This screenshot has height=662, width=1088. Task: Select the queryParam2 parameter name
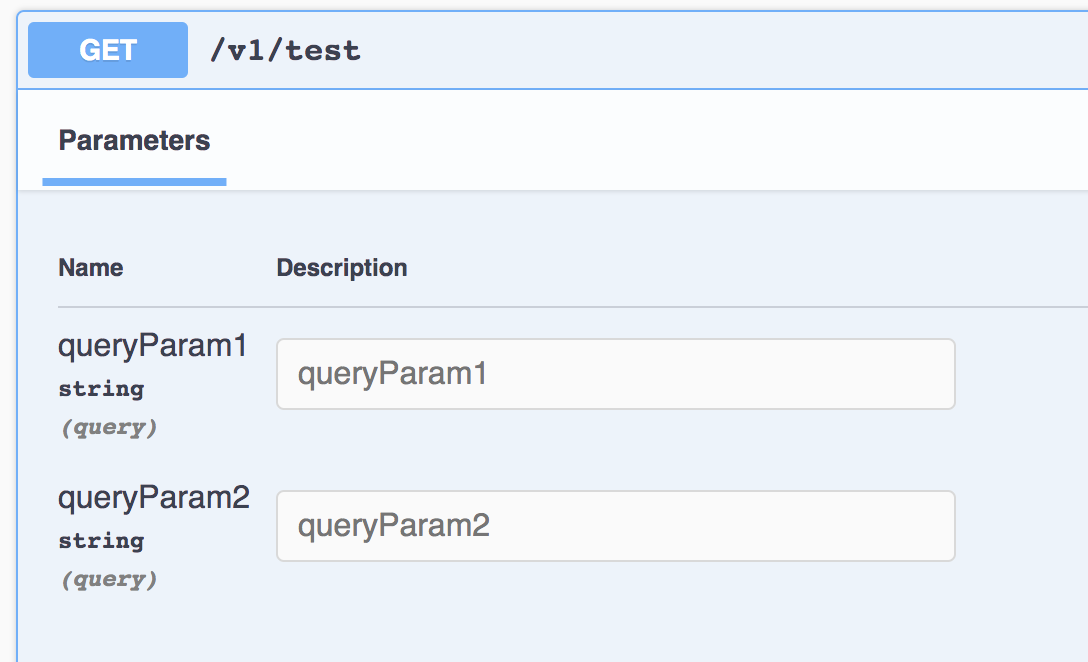click(x=152, y=497)
